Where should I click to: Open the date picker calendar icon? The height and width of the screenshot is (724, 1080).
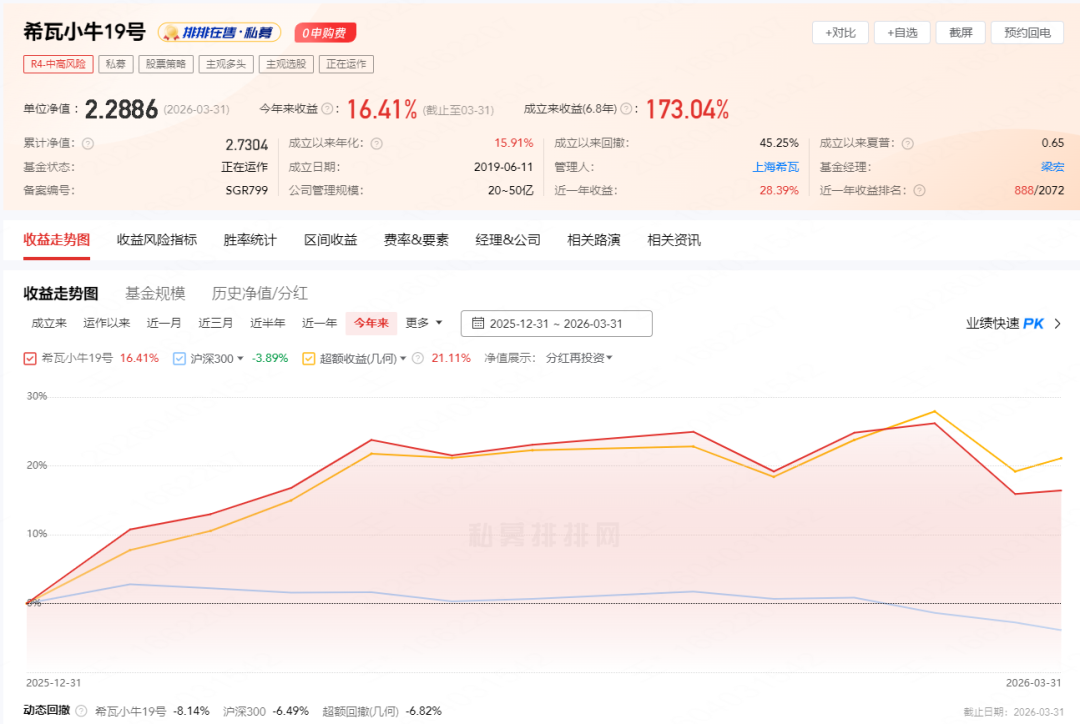pos(477,323)
